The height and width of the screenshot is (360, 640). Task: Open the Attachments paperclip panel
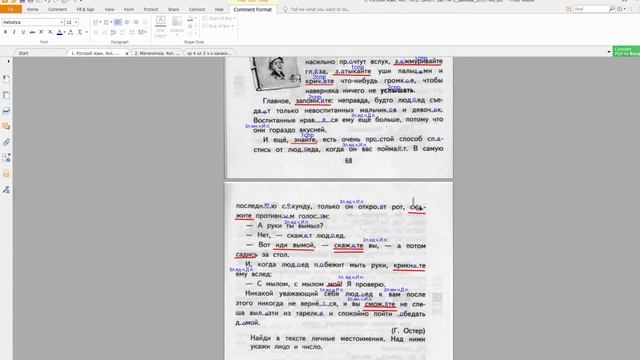tap(6, 142)
